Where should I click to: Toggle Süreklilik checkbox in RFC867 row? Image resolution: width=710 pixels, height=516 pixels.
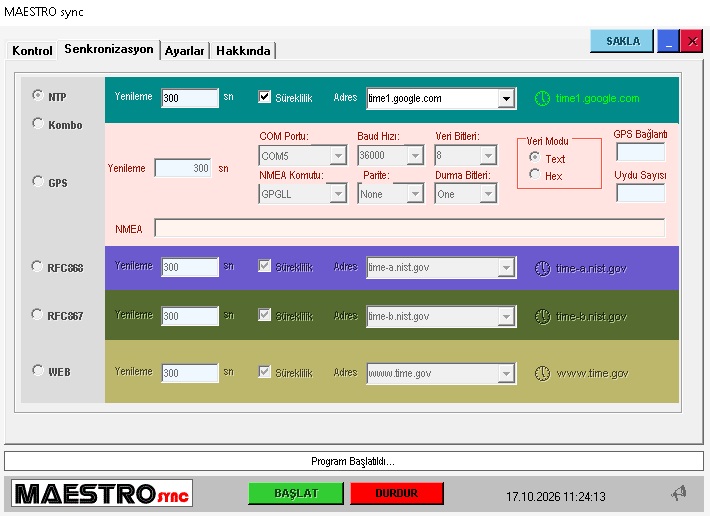264,315
